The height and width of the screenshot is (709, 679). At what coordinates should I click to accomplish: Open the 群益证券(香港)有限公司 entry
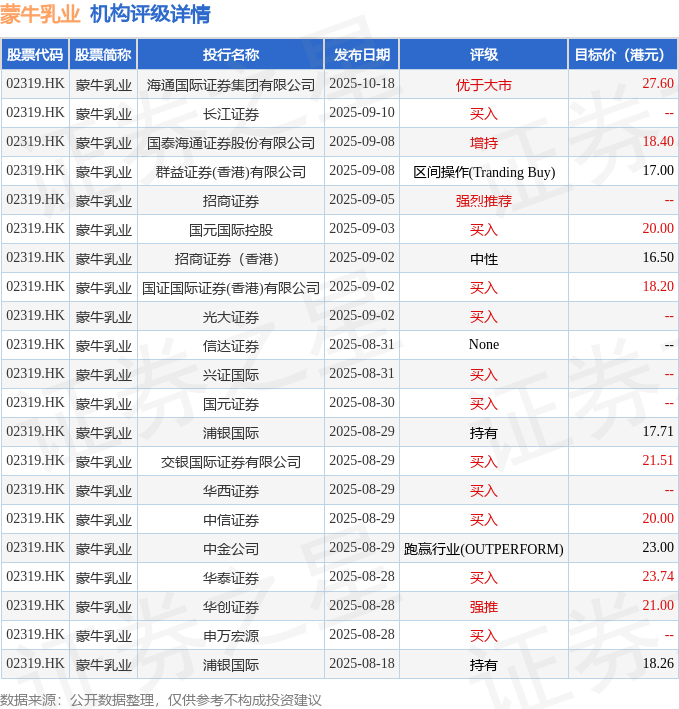[x=231, y=172]
